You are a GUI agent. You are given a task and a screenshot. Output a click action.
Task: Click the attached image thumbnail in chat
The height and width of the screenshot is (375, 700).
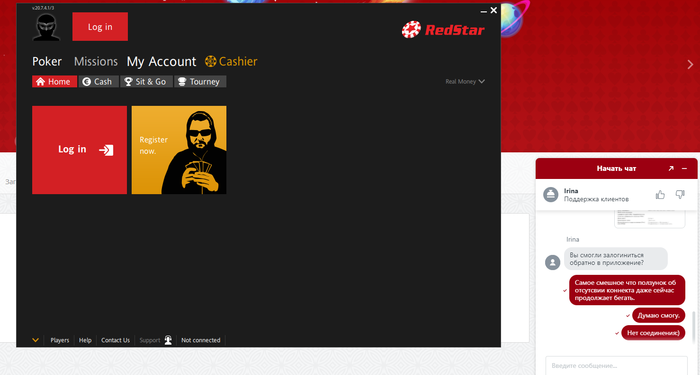pos(650,220)
